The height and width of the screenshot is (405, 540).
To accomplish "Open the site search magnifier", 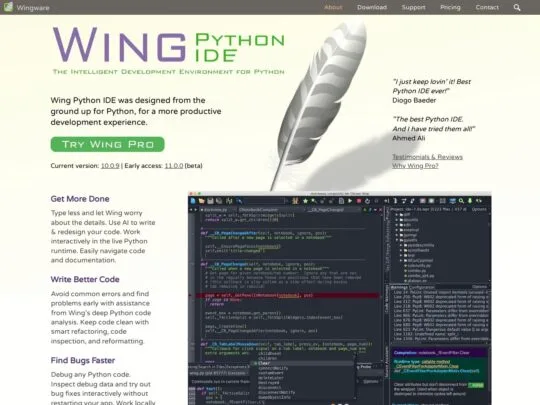I will pyautogui.click(x=517, y=7).
